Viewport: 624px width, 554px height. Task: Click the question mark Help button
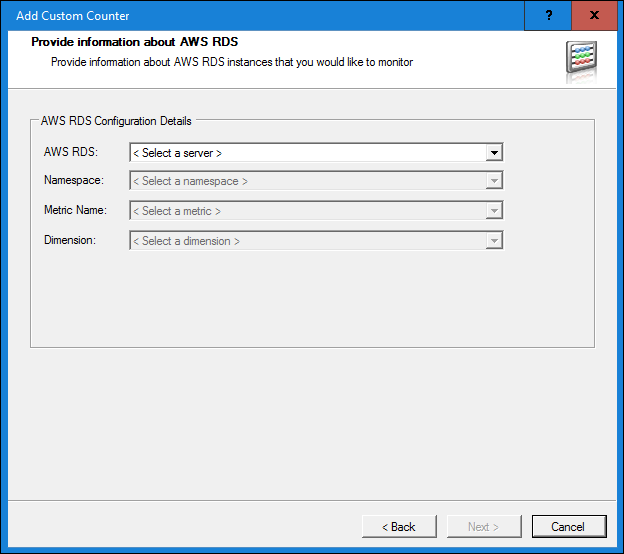pos(549,16)
